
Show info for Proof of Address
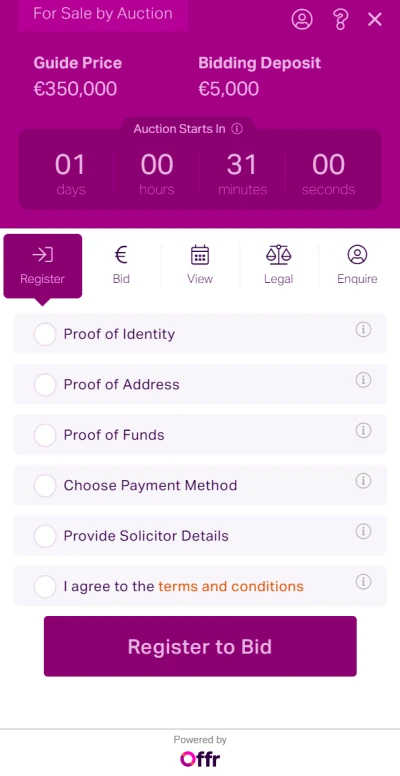[363, 380]
